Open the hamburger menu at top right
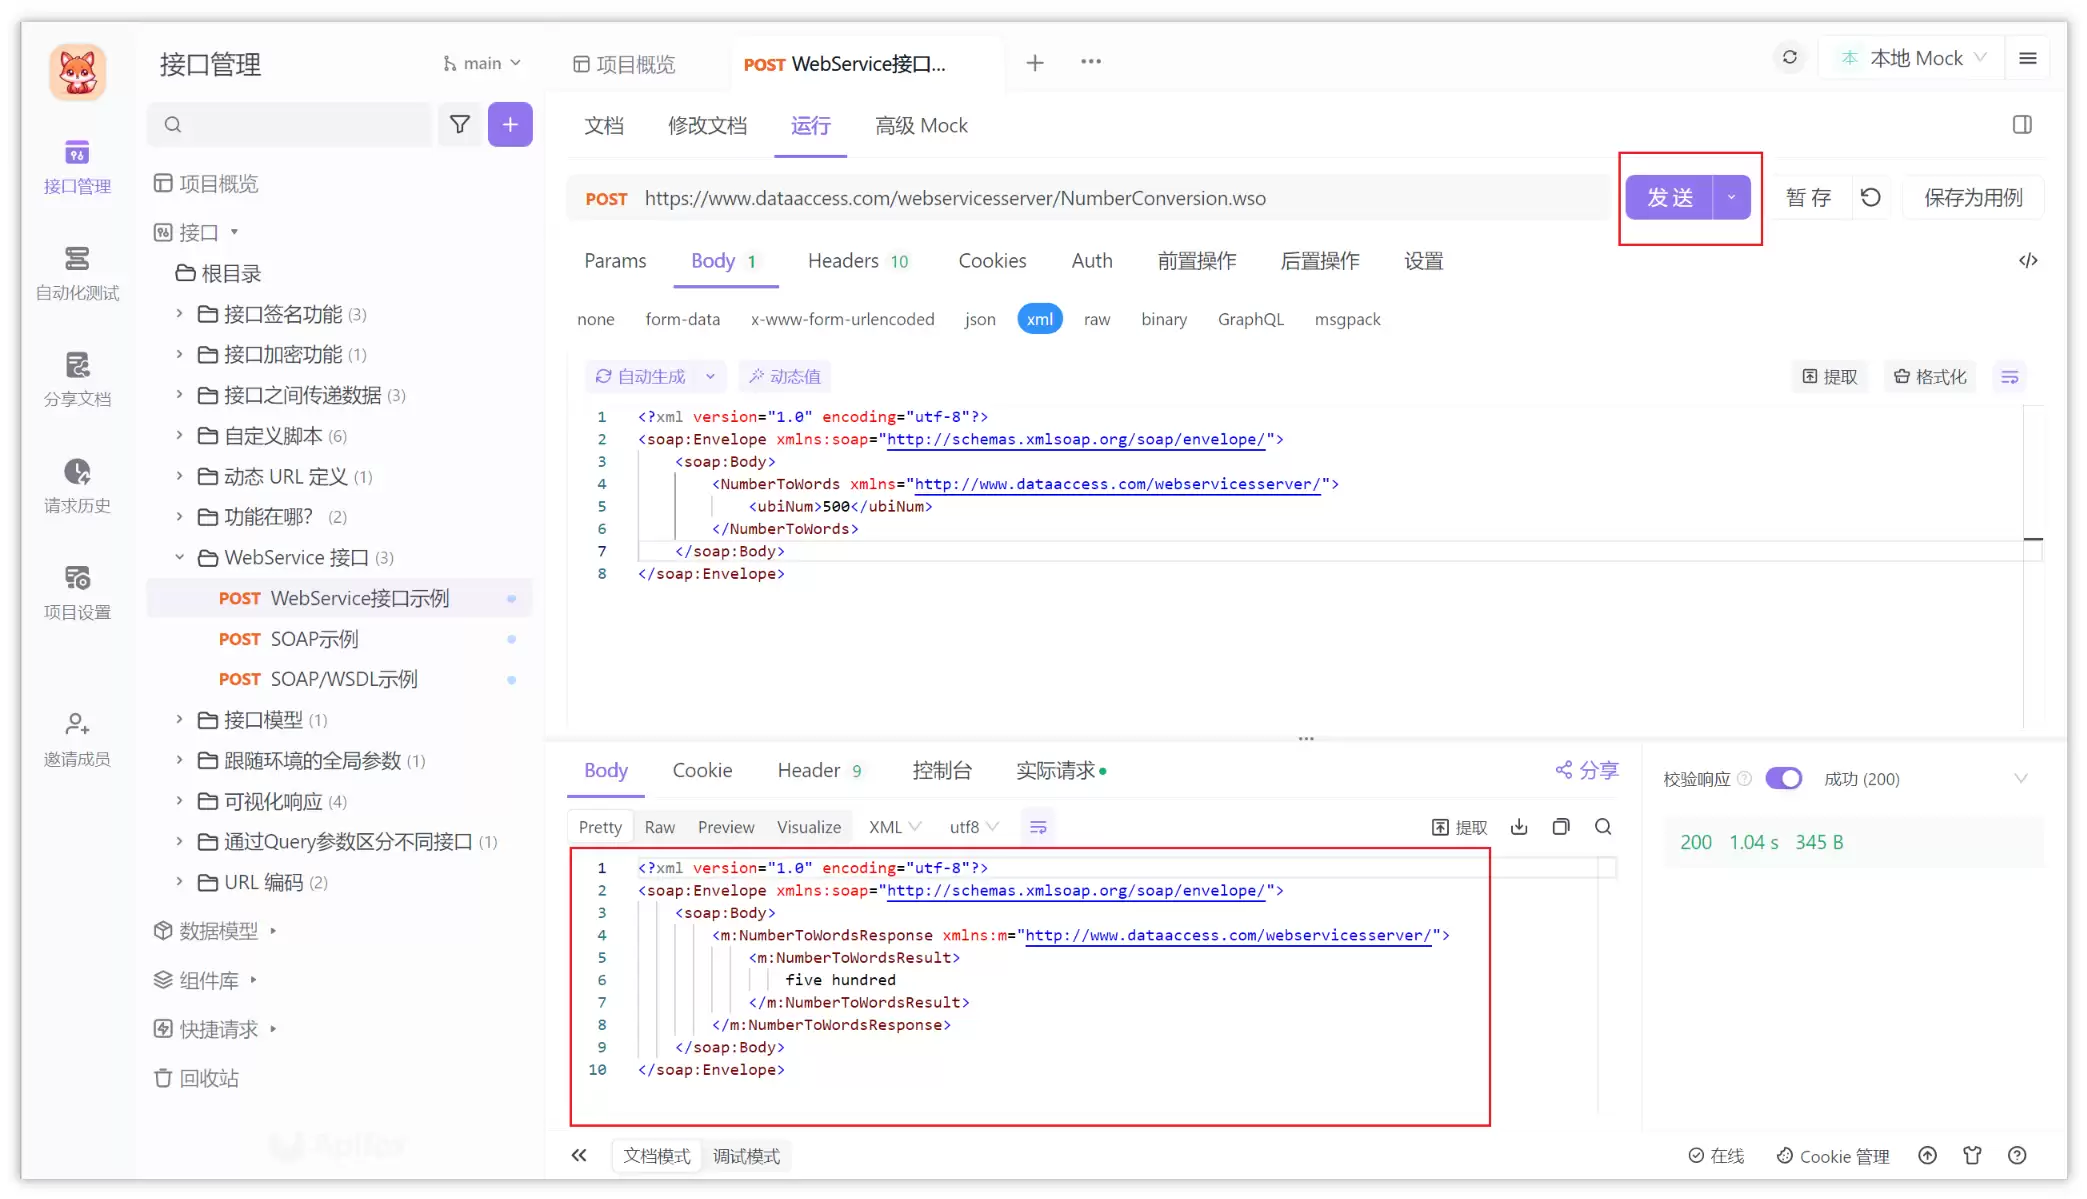Image resolution: width=2087 pixels, height=1199 pixels. (2028, 58)
